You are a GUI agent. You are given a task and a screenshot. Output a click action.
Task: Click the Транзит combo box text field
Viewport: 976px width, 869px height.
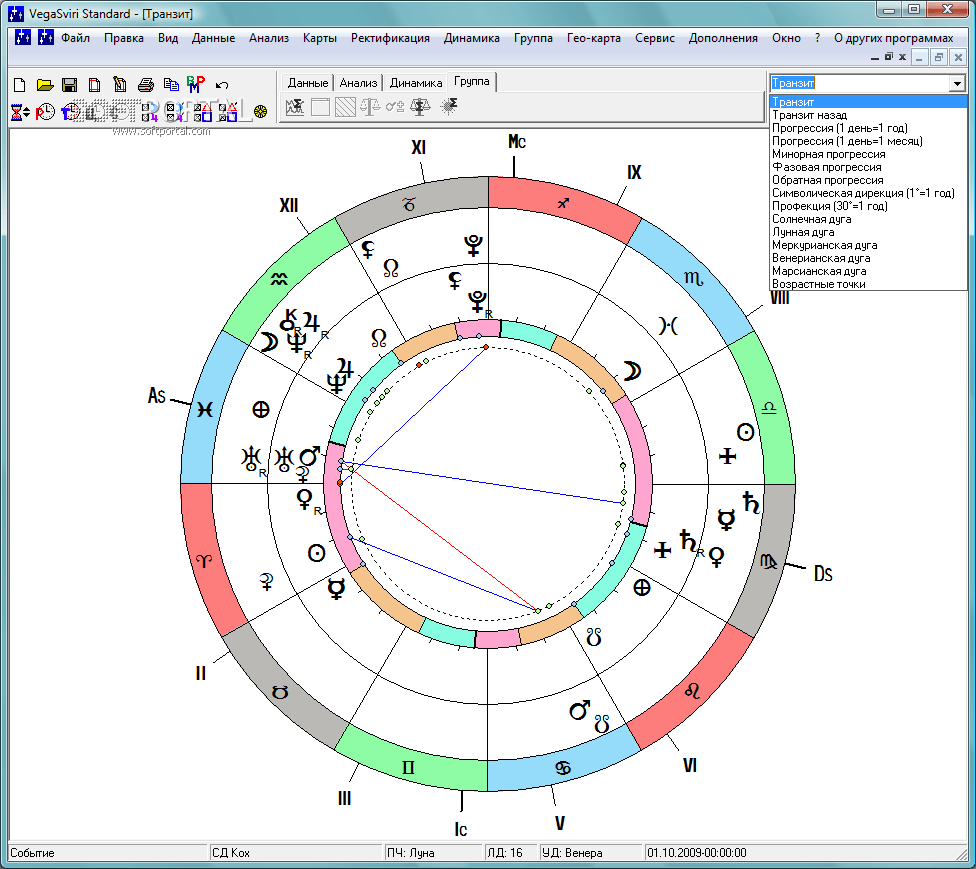860,83
